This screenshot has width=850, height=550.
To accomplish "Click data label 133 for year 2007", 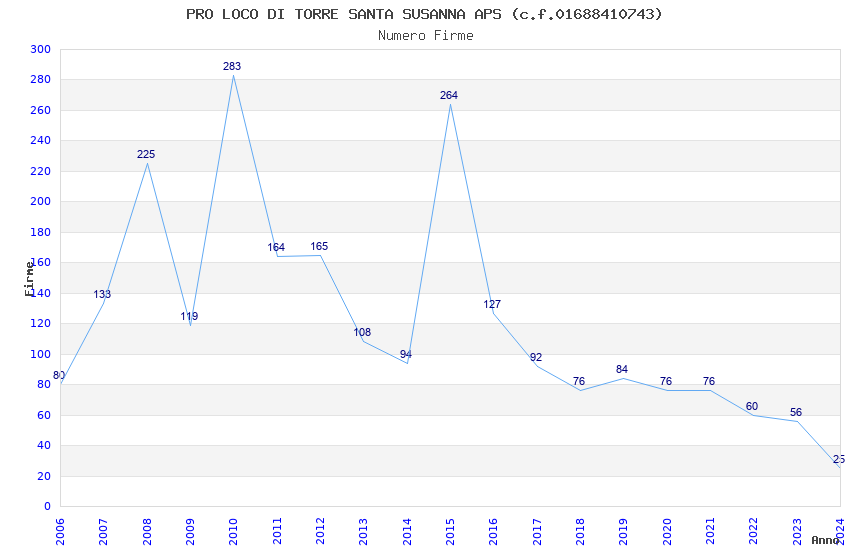I will (x=102, y=294).
